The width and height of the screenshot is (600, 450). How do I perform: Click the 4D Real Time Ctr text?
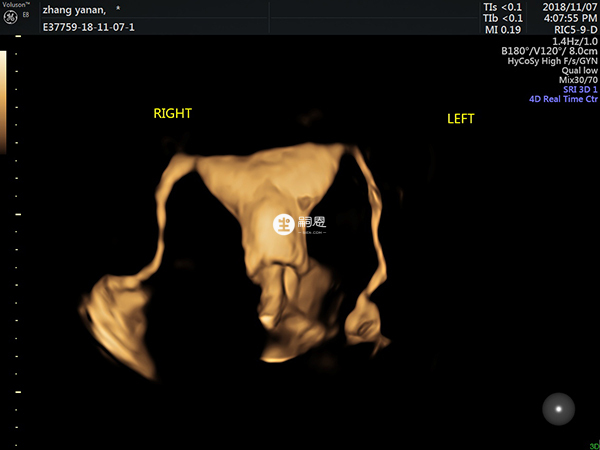563,100
